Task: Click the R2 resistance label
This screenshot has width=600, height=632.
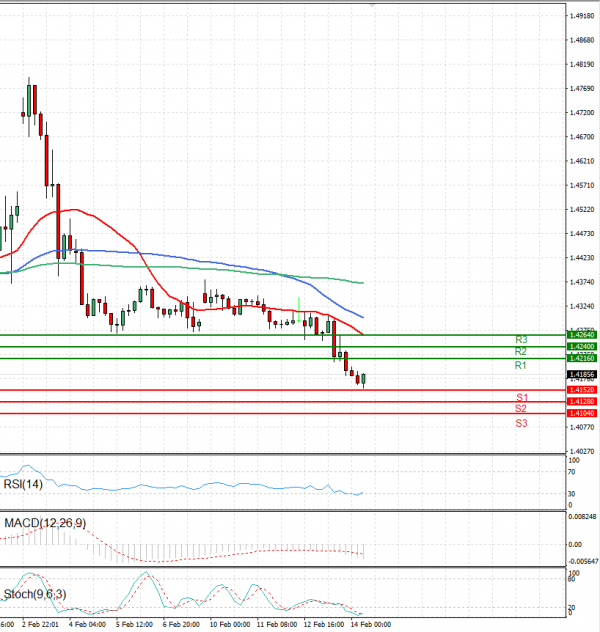Action: [521, 351]
